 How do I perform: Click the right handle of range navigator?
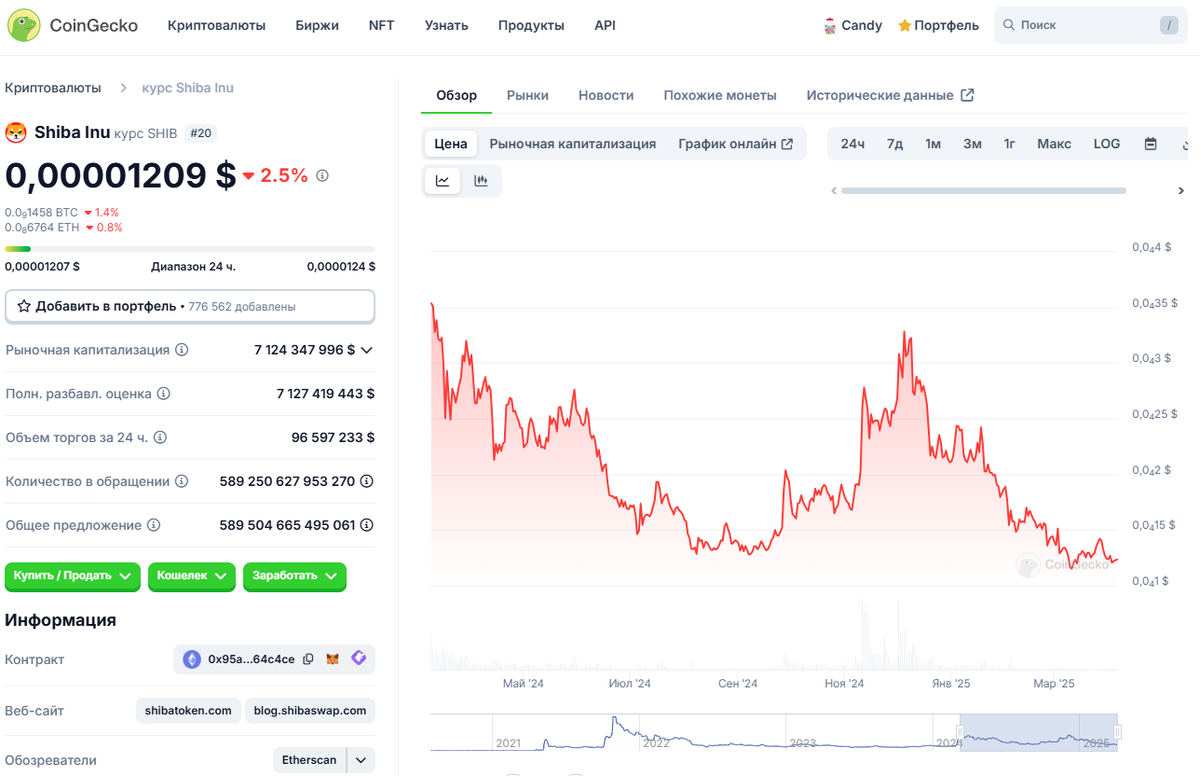(1118, 732)
